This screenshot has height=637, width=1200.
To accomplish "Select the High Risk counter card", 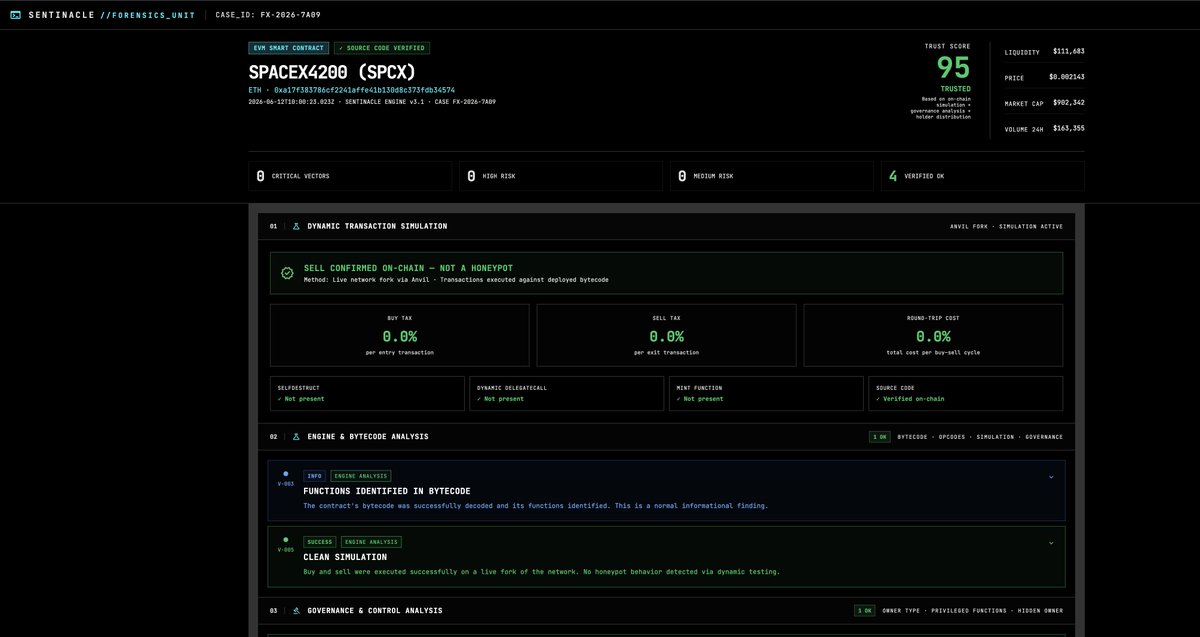I will [x=561, y=176].
